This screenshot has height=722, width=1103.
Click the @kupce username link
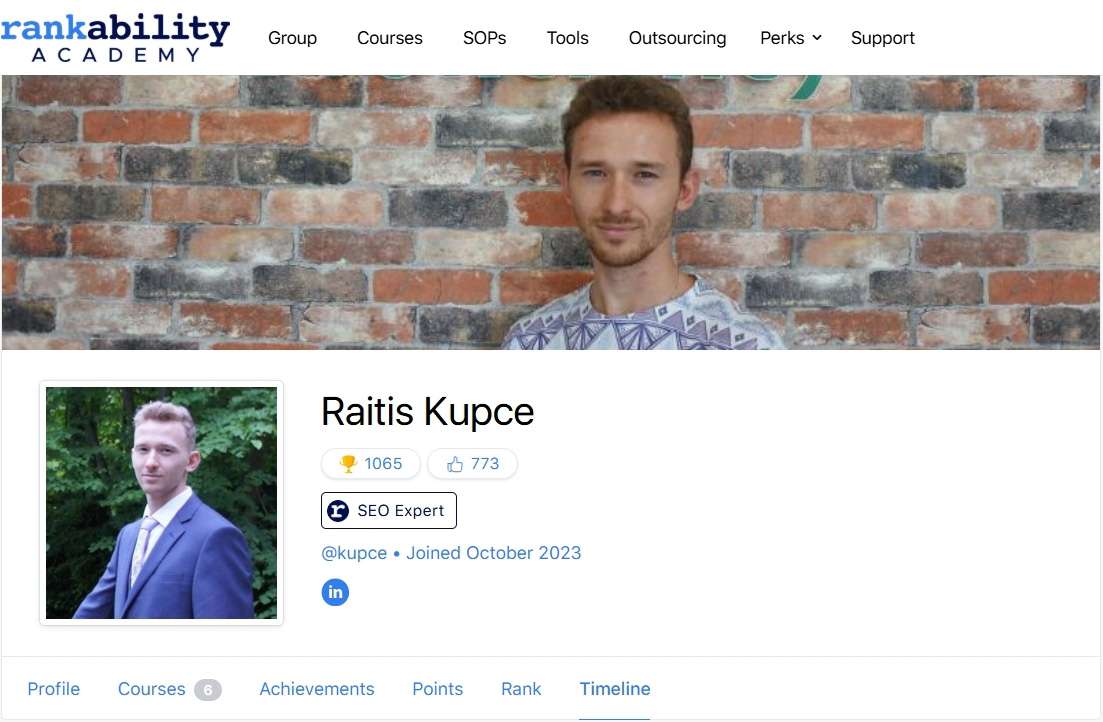pos(354,553)
